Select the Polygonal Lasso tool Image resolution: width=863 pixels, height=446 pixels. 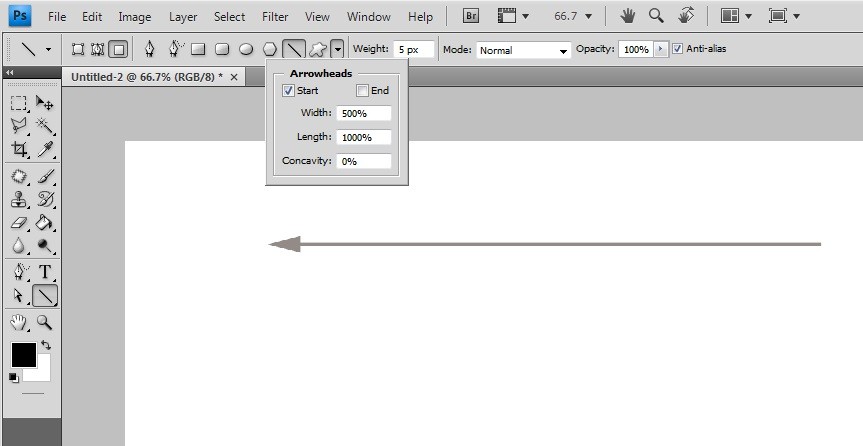pyautogui.click(x=18, y=126)
